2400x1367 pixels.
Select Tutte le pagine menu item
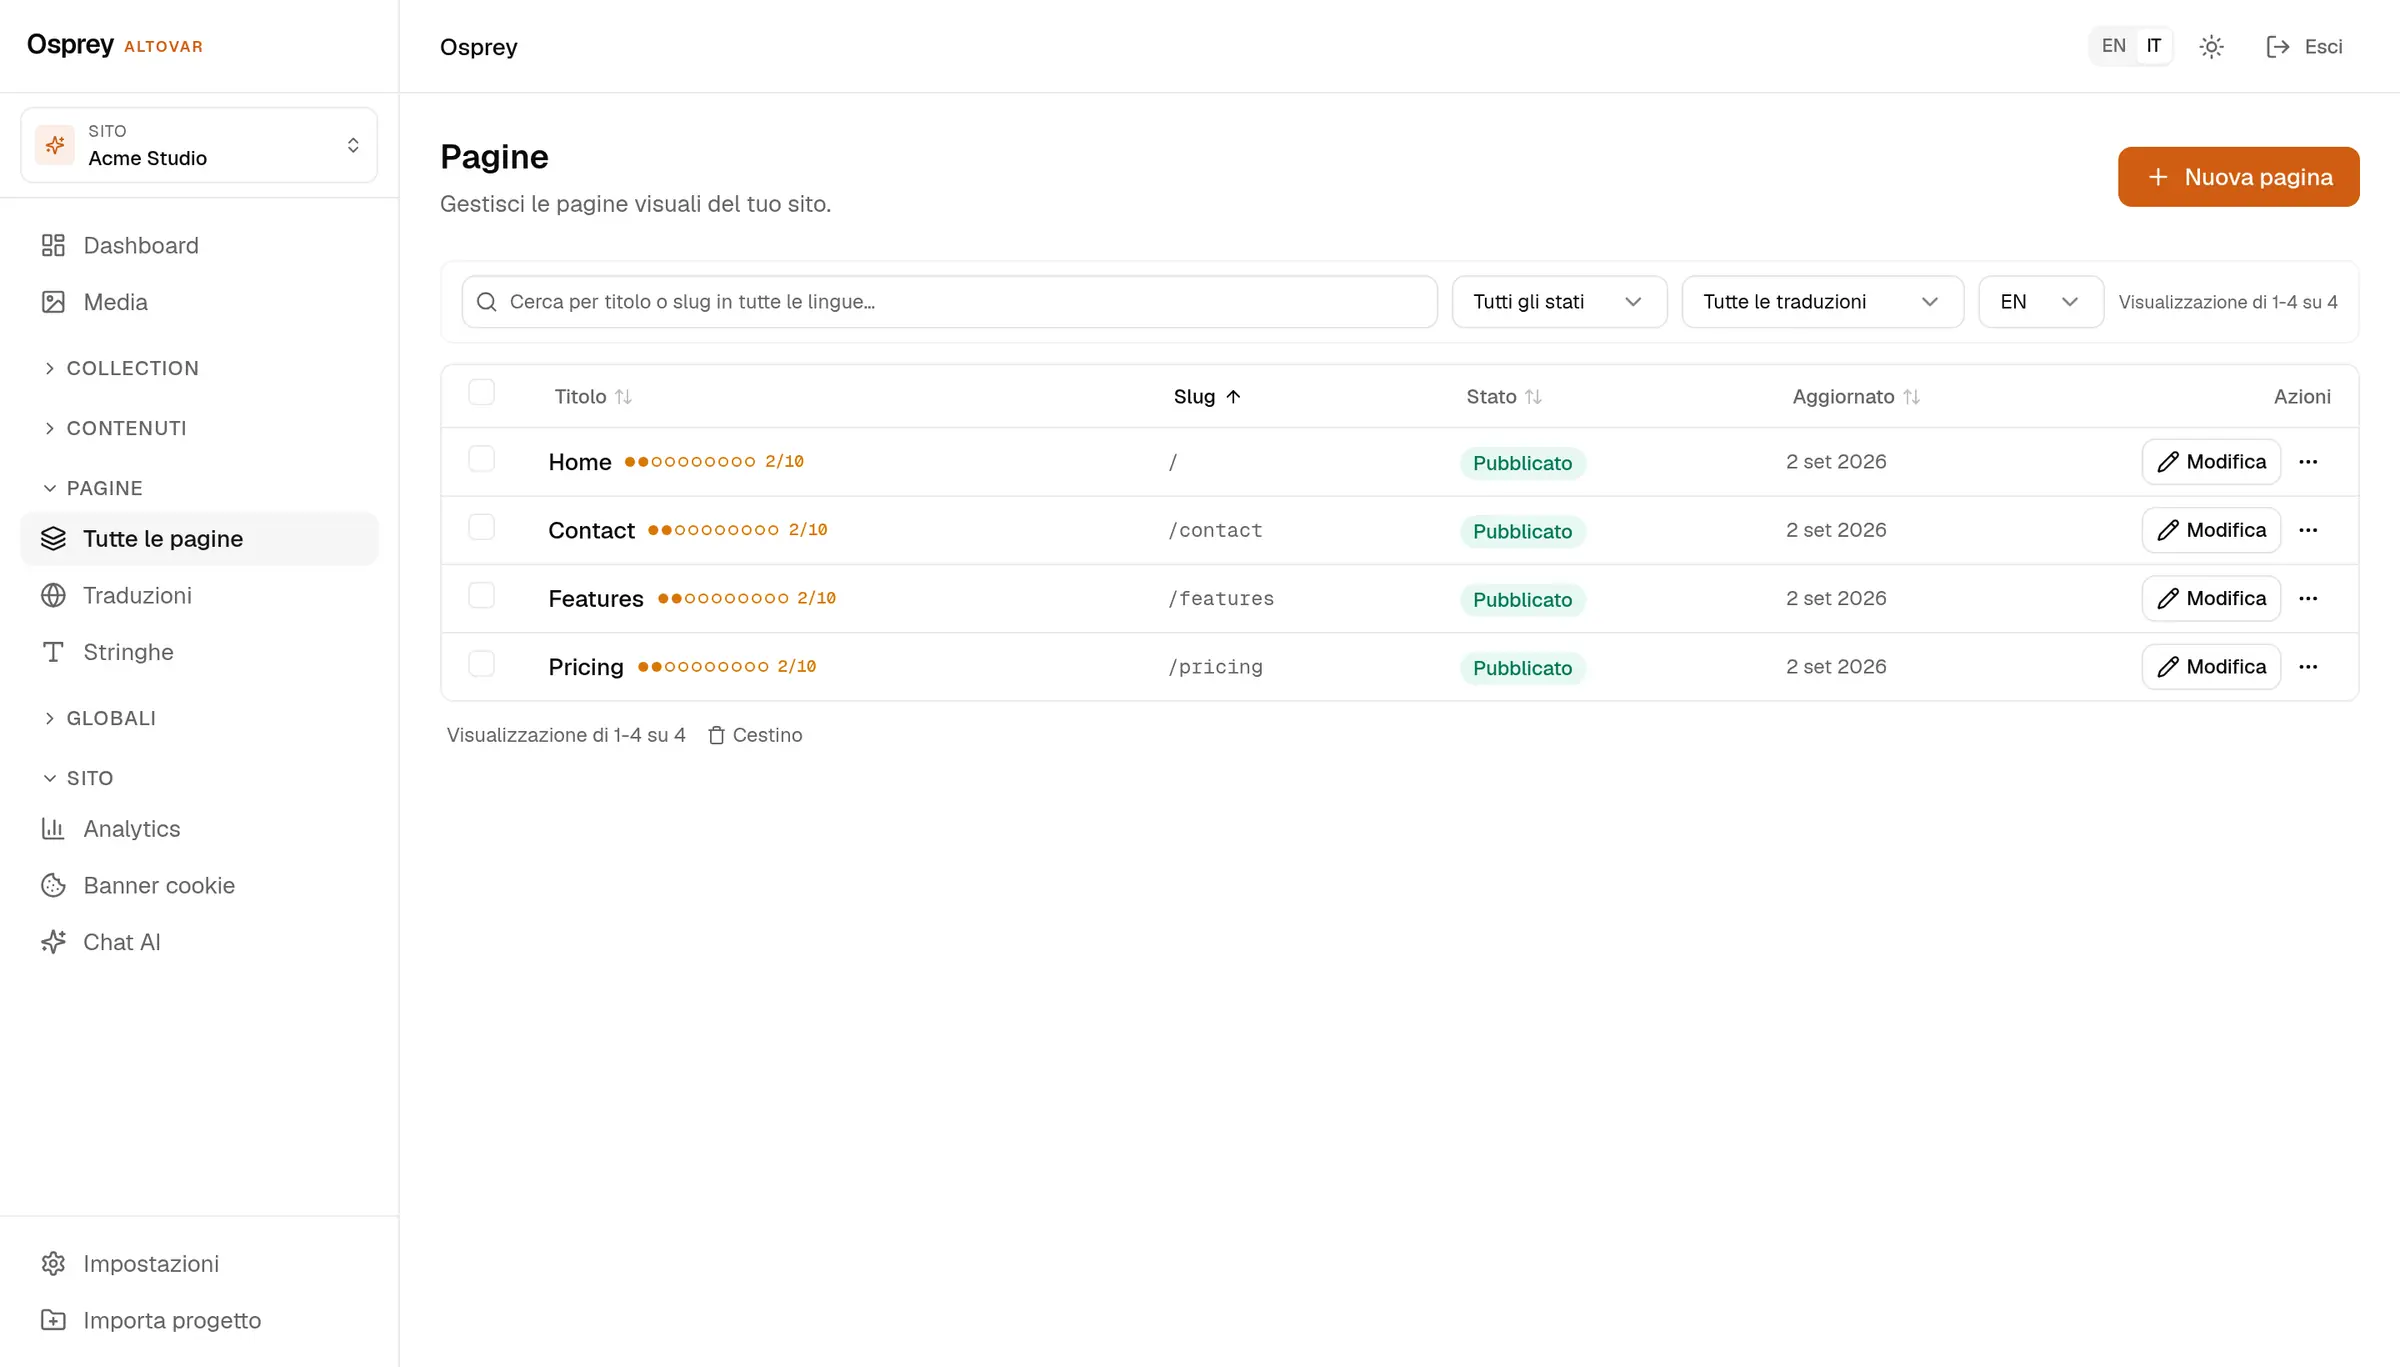[x=199, y=539]
